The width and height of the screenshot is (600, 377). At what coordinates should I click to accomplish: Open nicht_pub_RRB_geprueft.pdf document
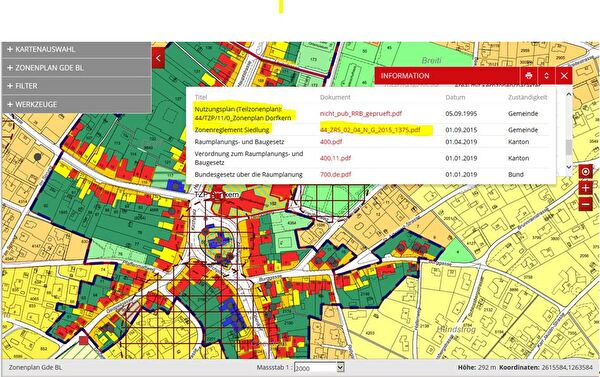point(361,113)
